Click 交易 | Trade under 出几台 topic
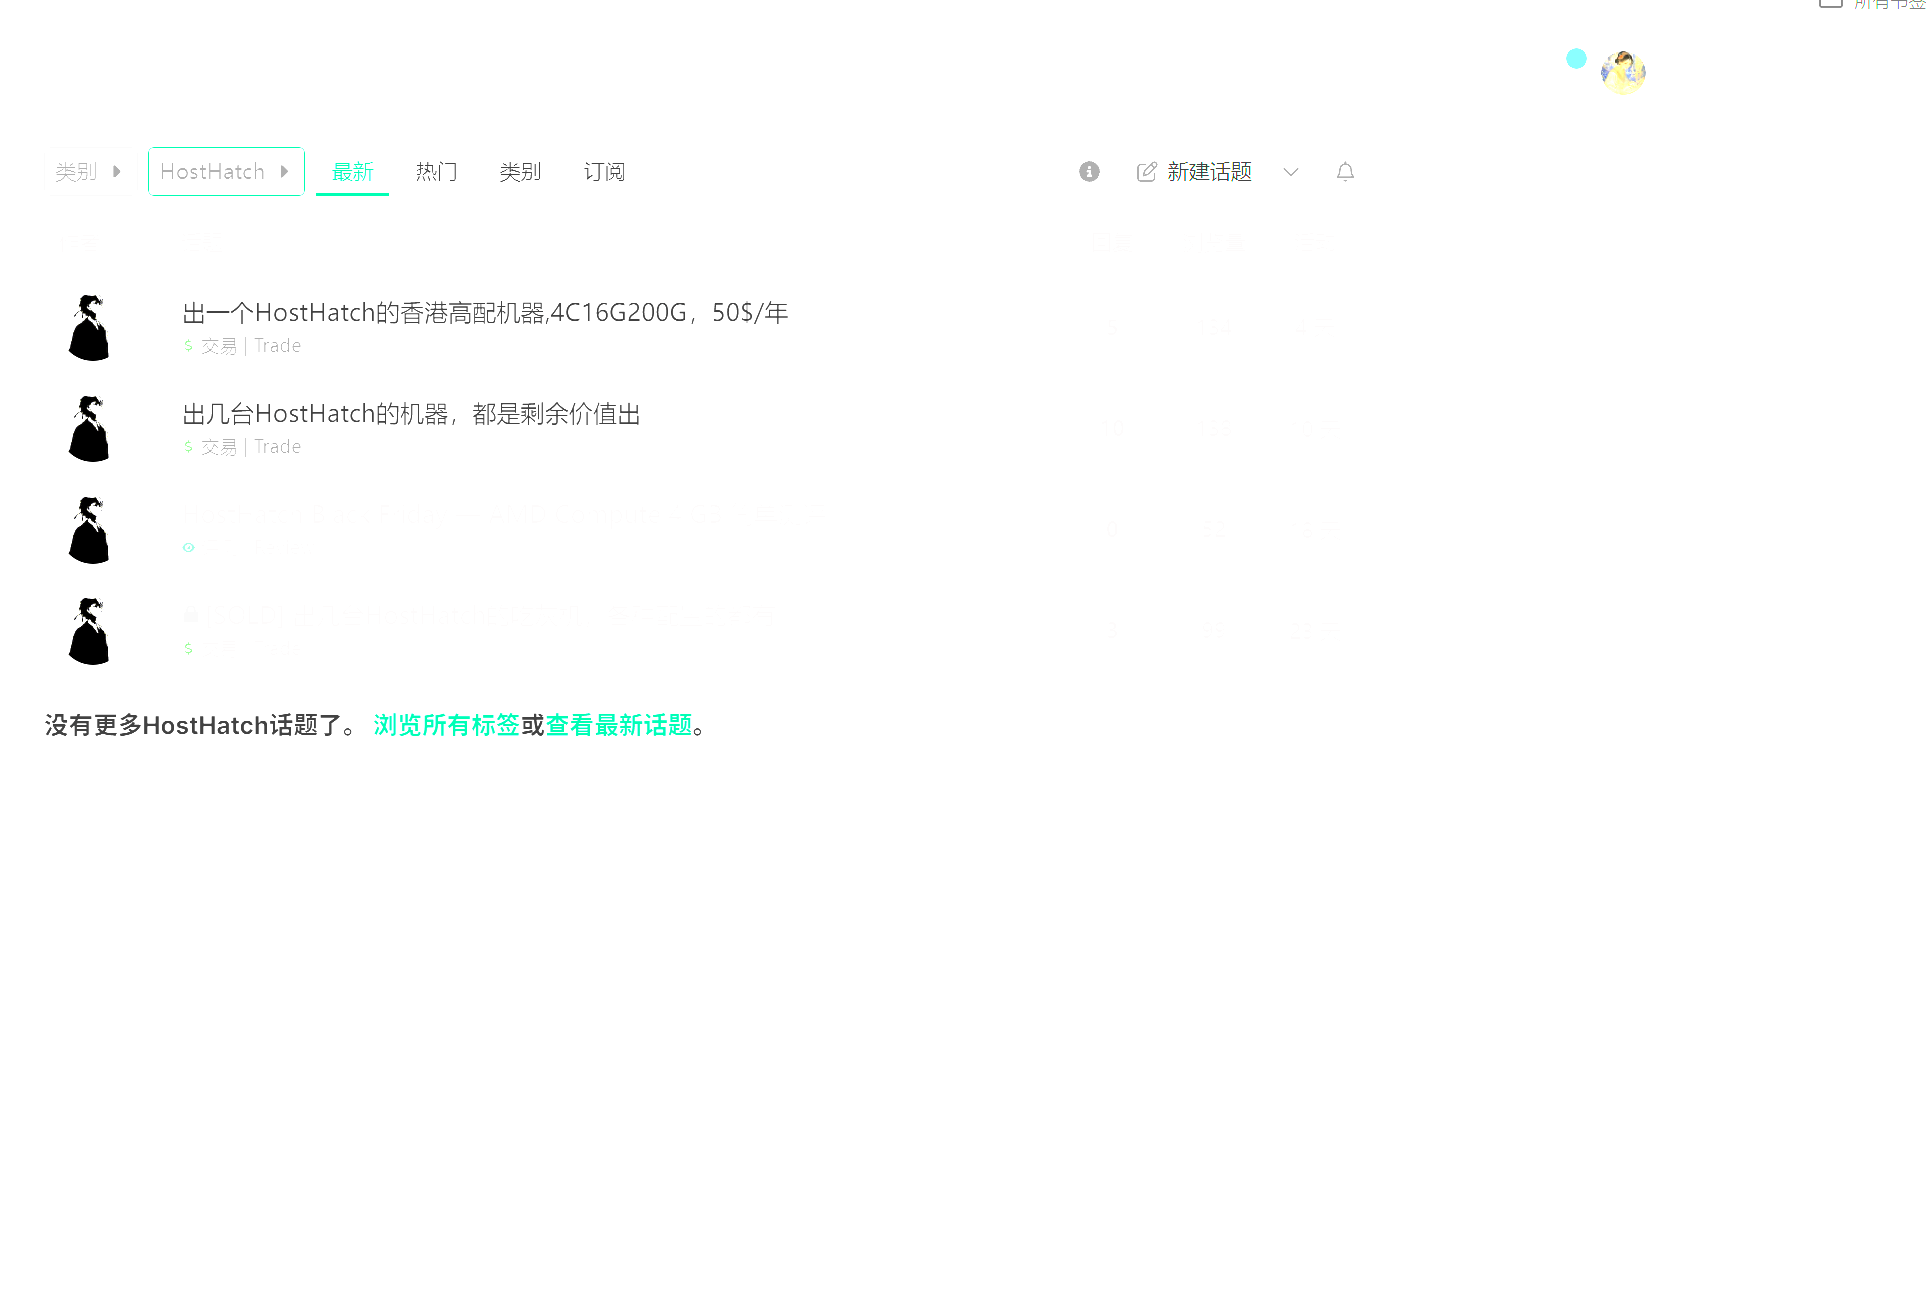Viewport: 1929px width, 1315px height. pos(242,447)
